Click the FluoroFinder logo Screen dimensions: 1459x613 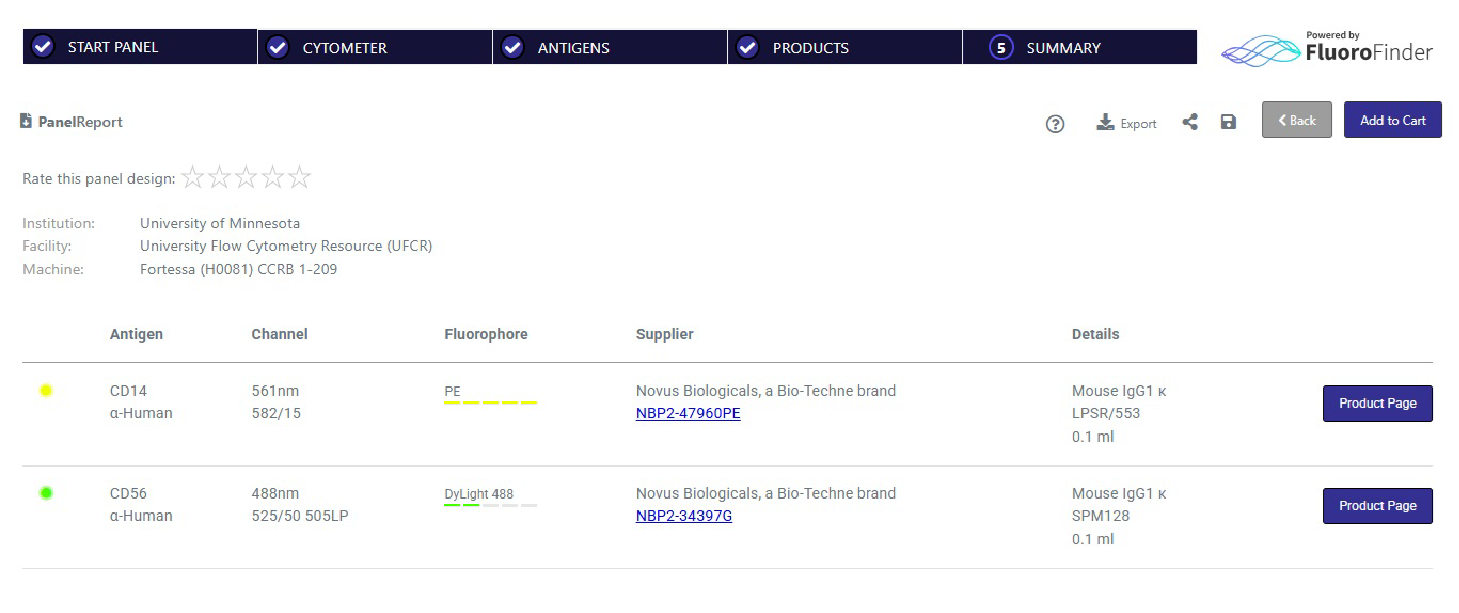pyautogui.click(x=1327, y=48)
